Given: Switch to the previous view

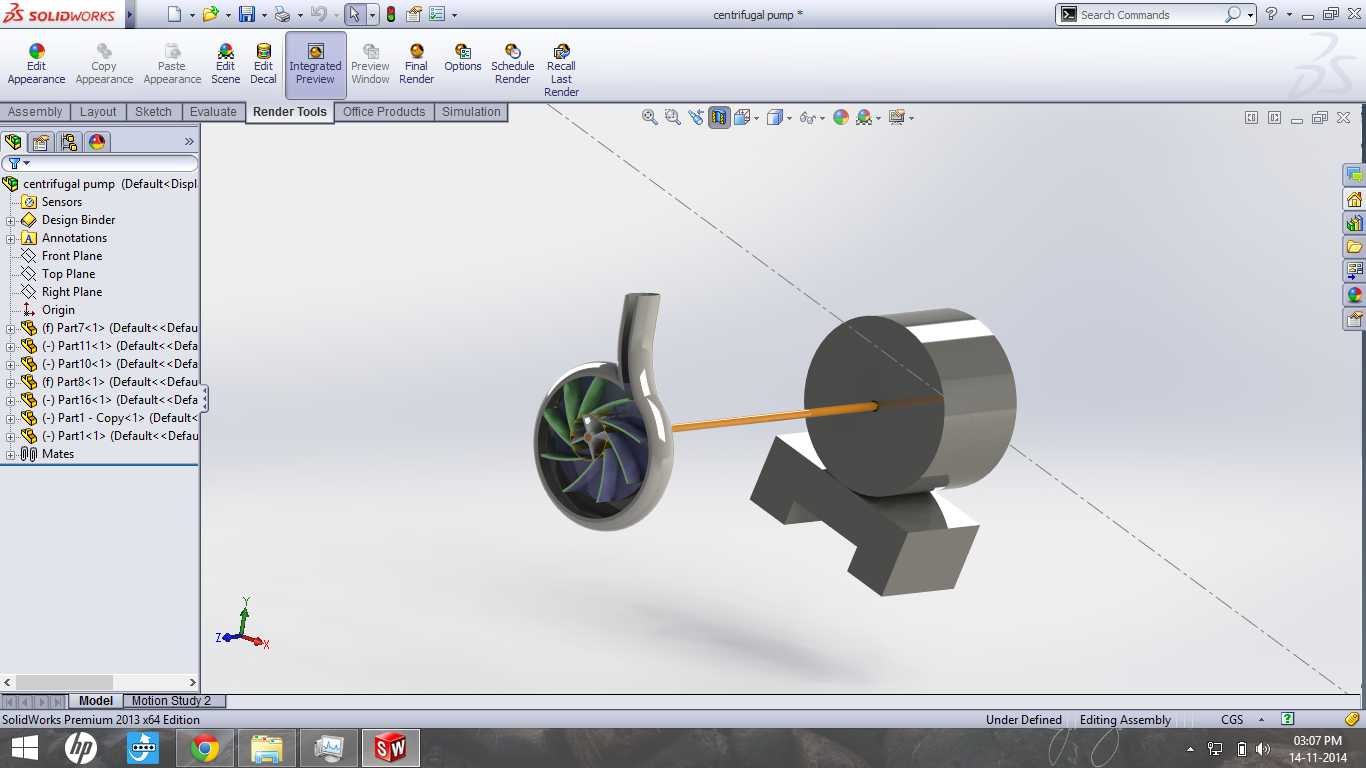Looking at the screenshot, I should [696, 117].
